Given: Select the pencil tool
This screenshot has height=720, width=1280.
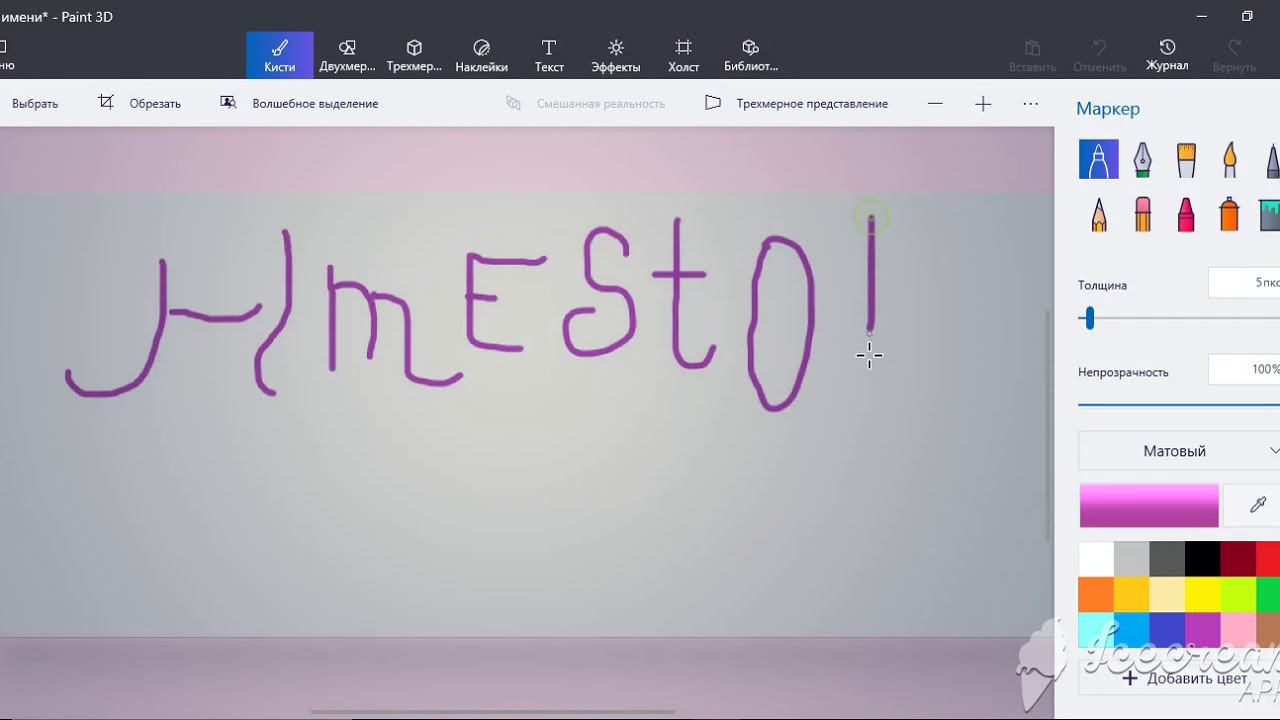Looking at the screenshot, I should (x=1099, y=214).
